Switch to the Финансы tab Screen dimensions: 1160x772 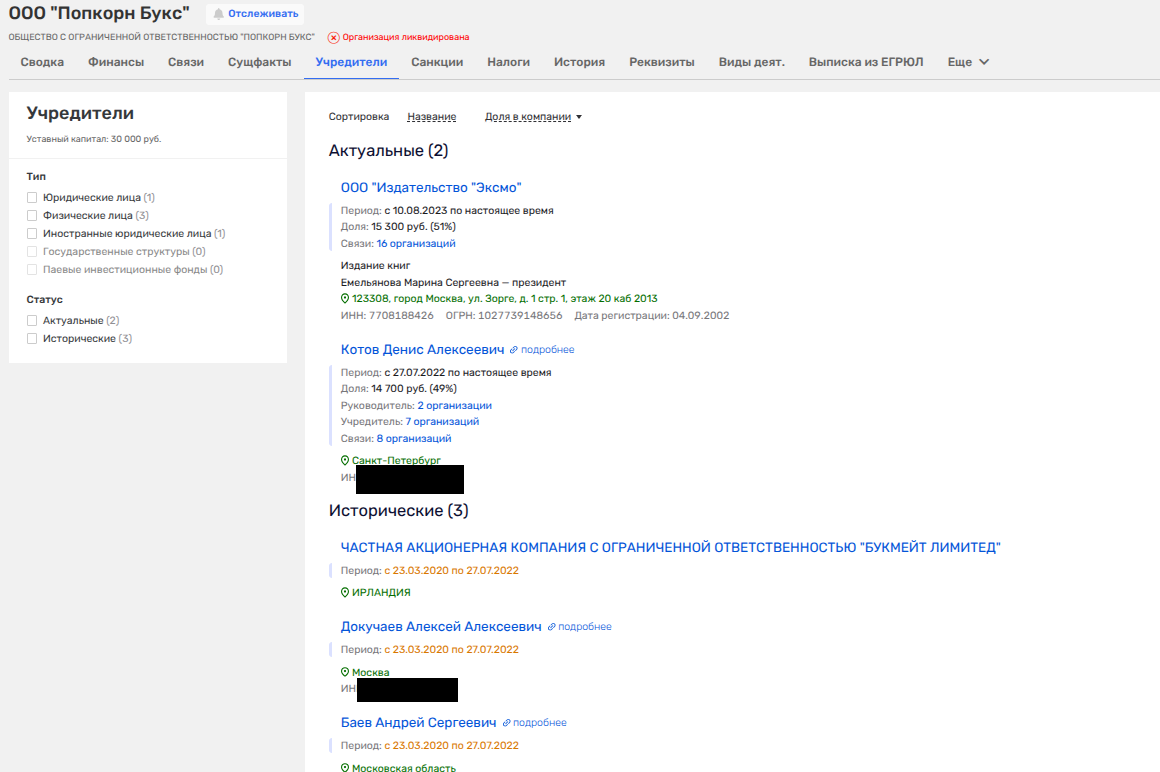(116, 62)
